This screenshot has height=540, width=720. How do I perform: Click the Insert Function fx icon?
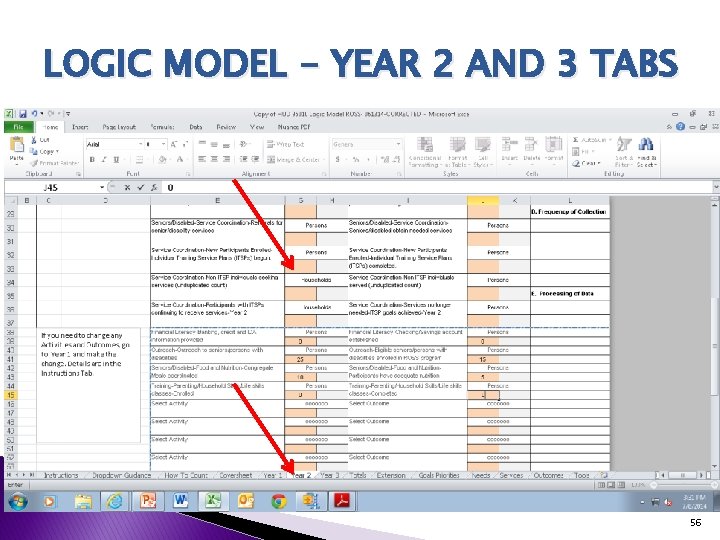(154, 187)
